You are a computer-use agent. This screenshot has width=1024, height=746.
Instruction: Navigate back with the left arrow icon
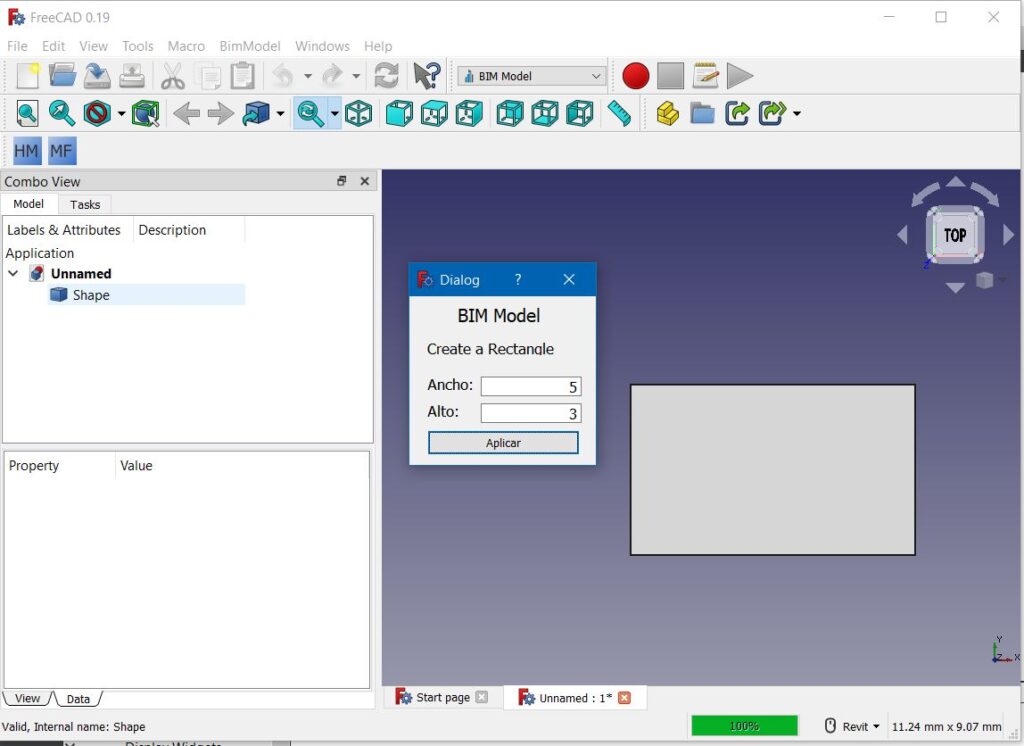(x=186, y=114)
